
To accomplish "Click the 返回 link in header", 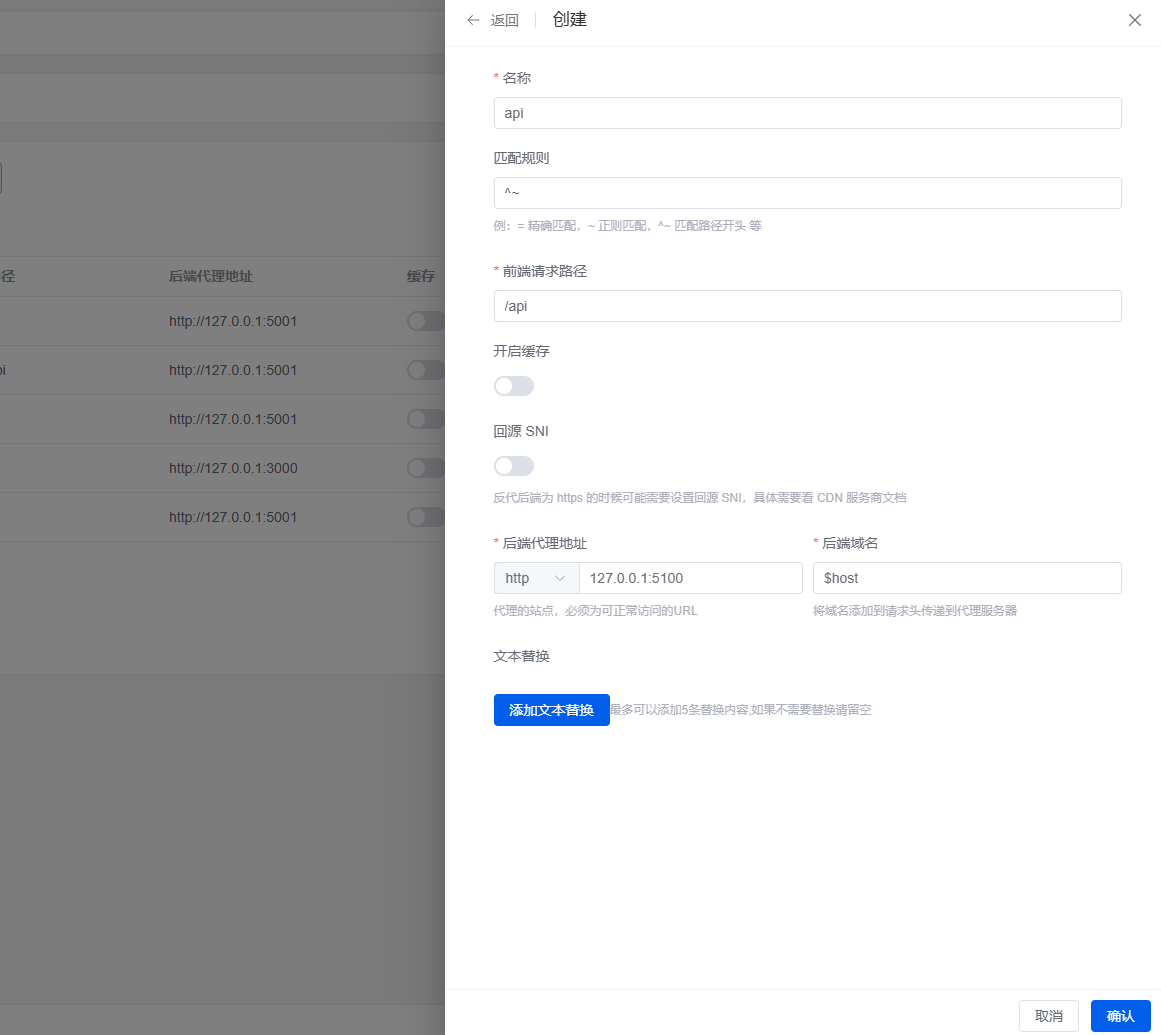I will click(x=504, y=20).
